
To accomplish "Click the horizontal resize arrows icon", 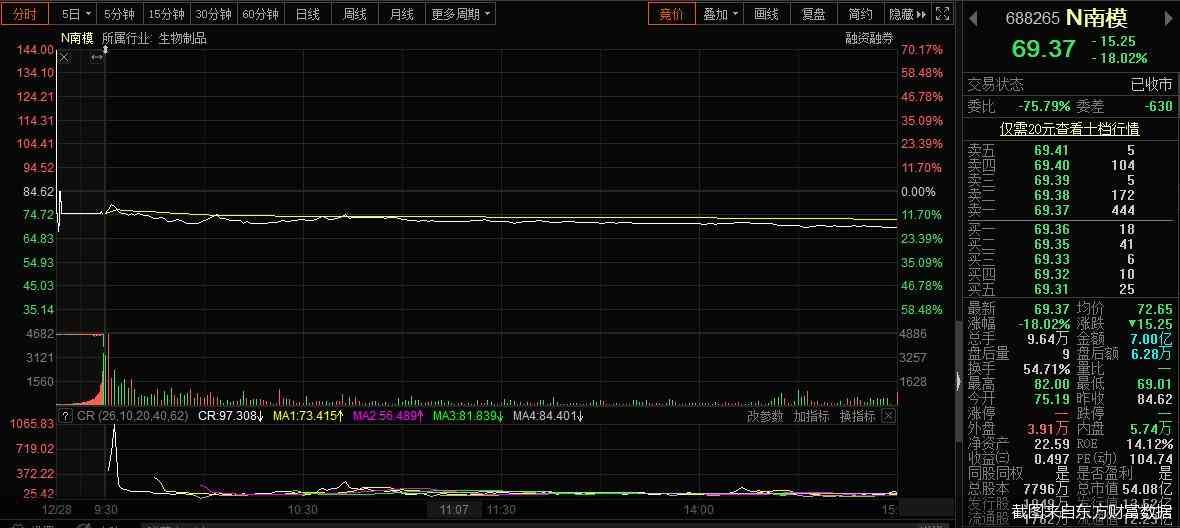I will point(97,58).
